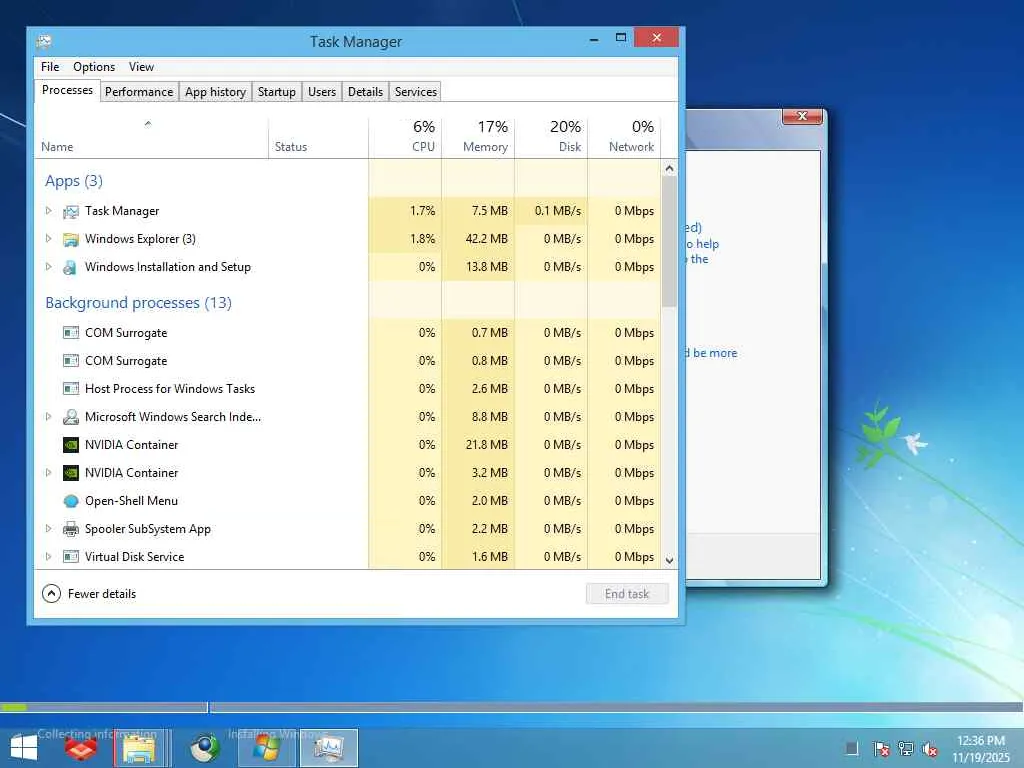Expand the Windows Explorer (3) row
Screen dimensions: 1024x768
point(48,239)
